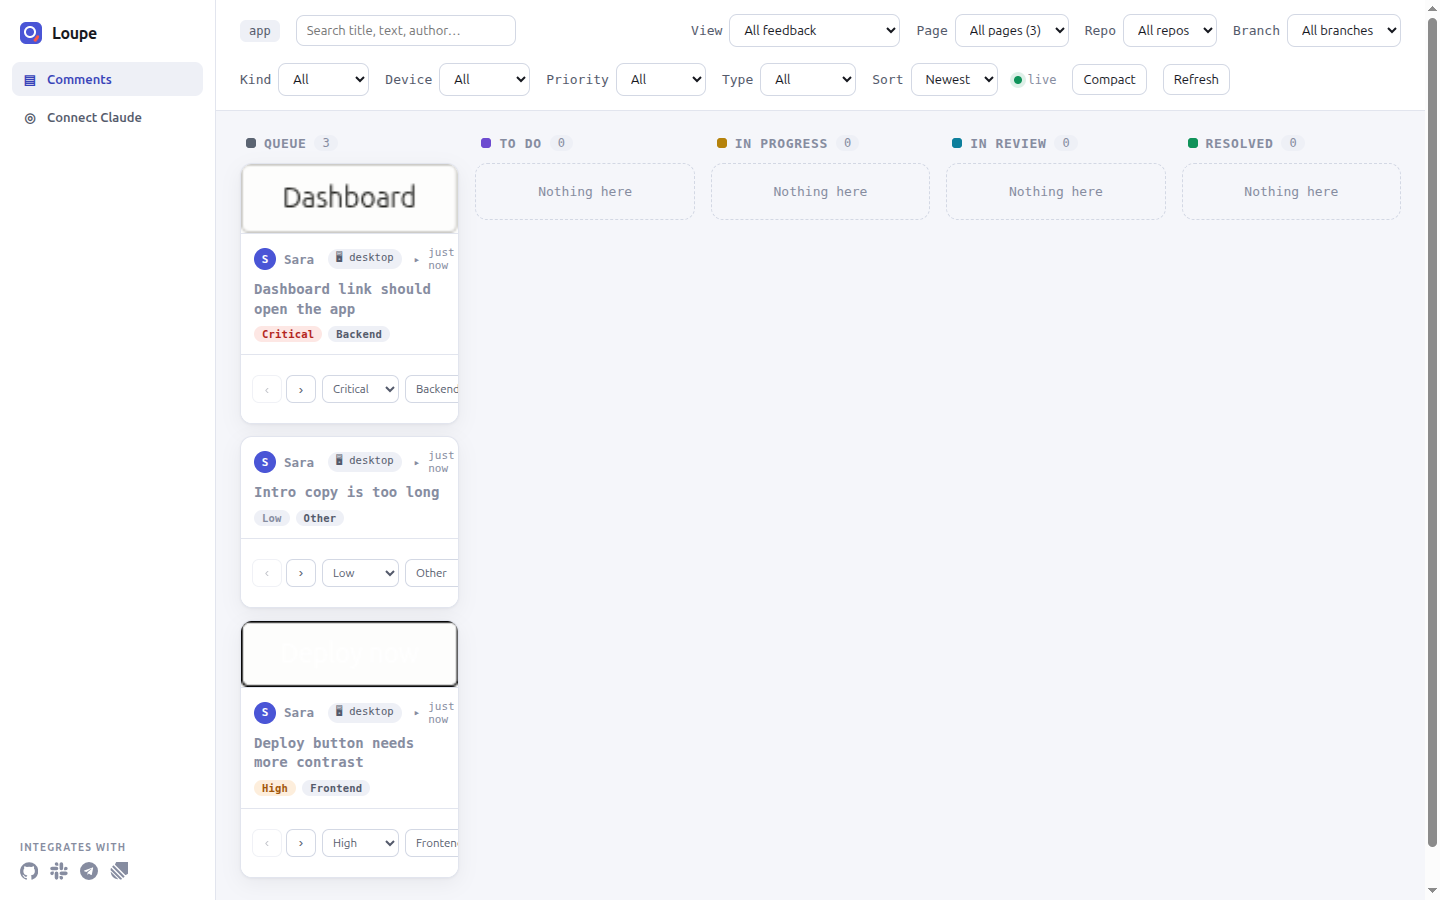
Task: Click the app chip beside search
Action: 260,31
